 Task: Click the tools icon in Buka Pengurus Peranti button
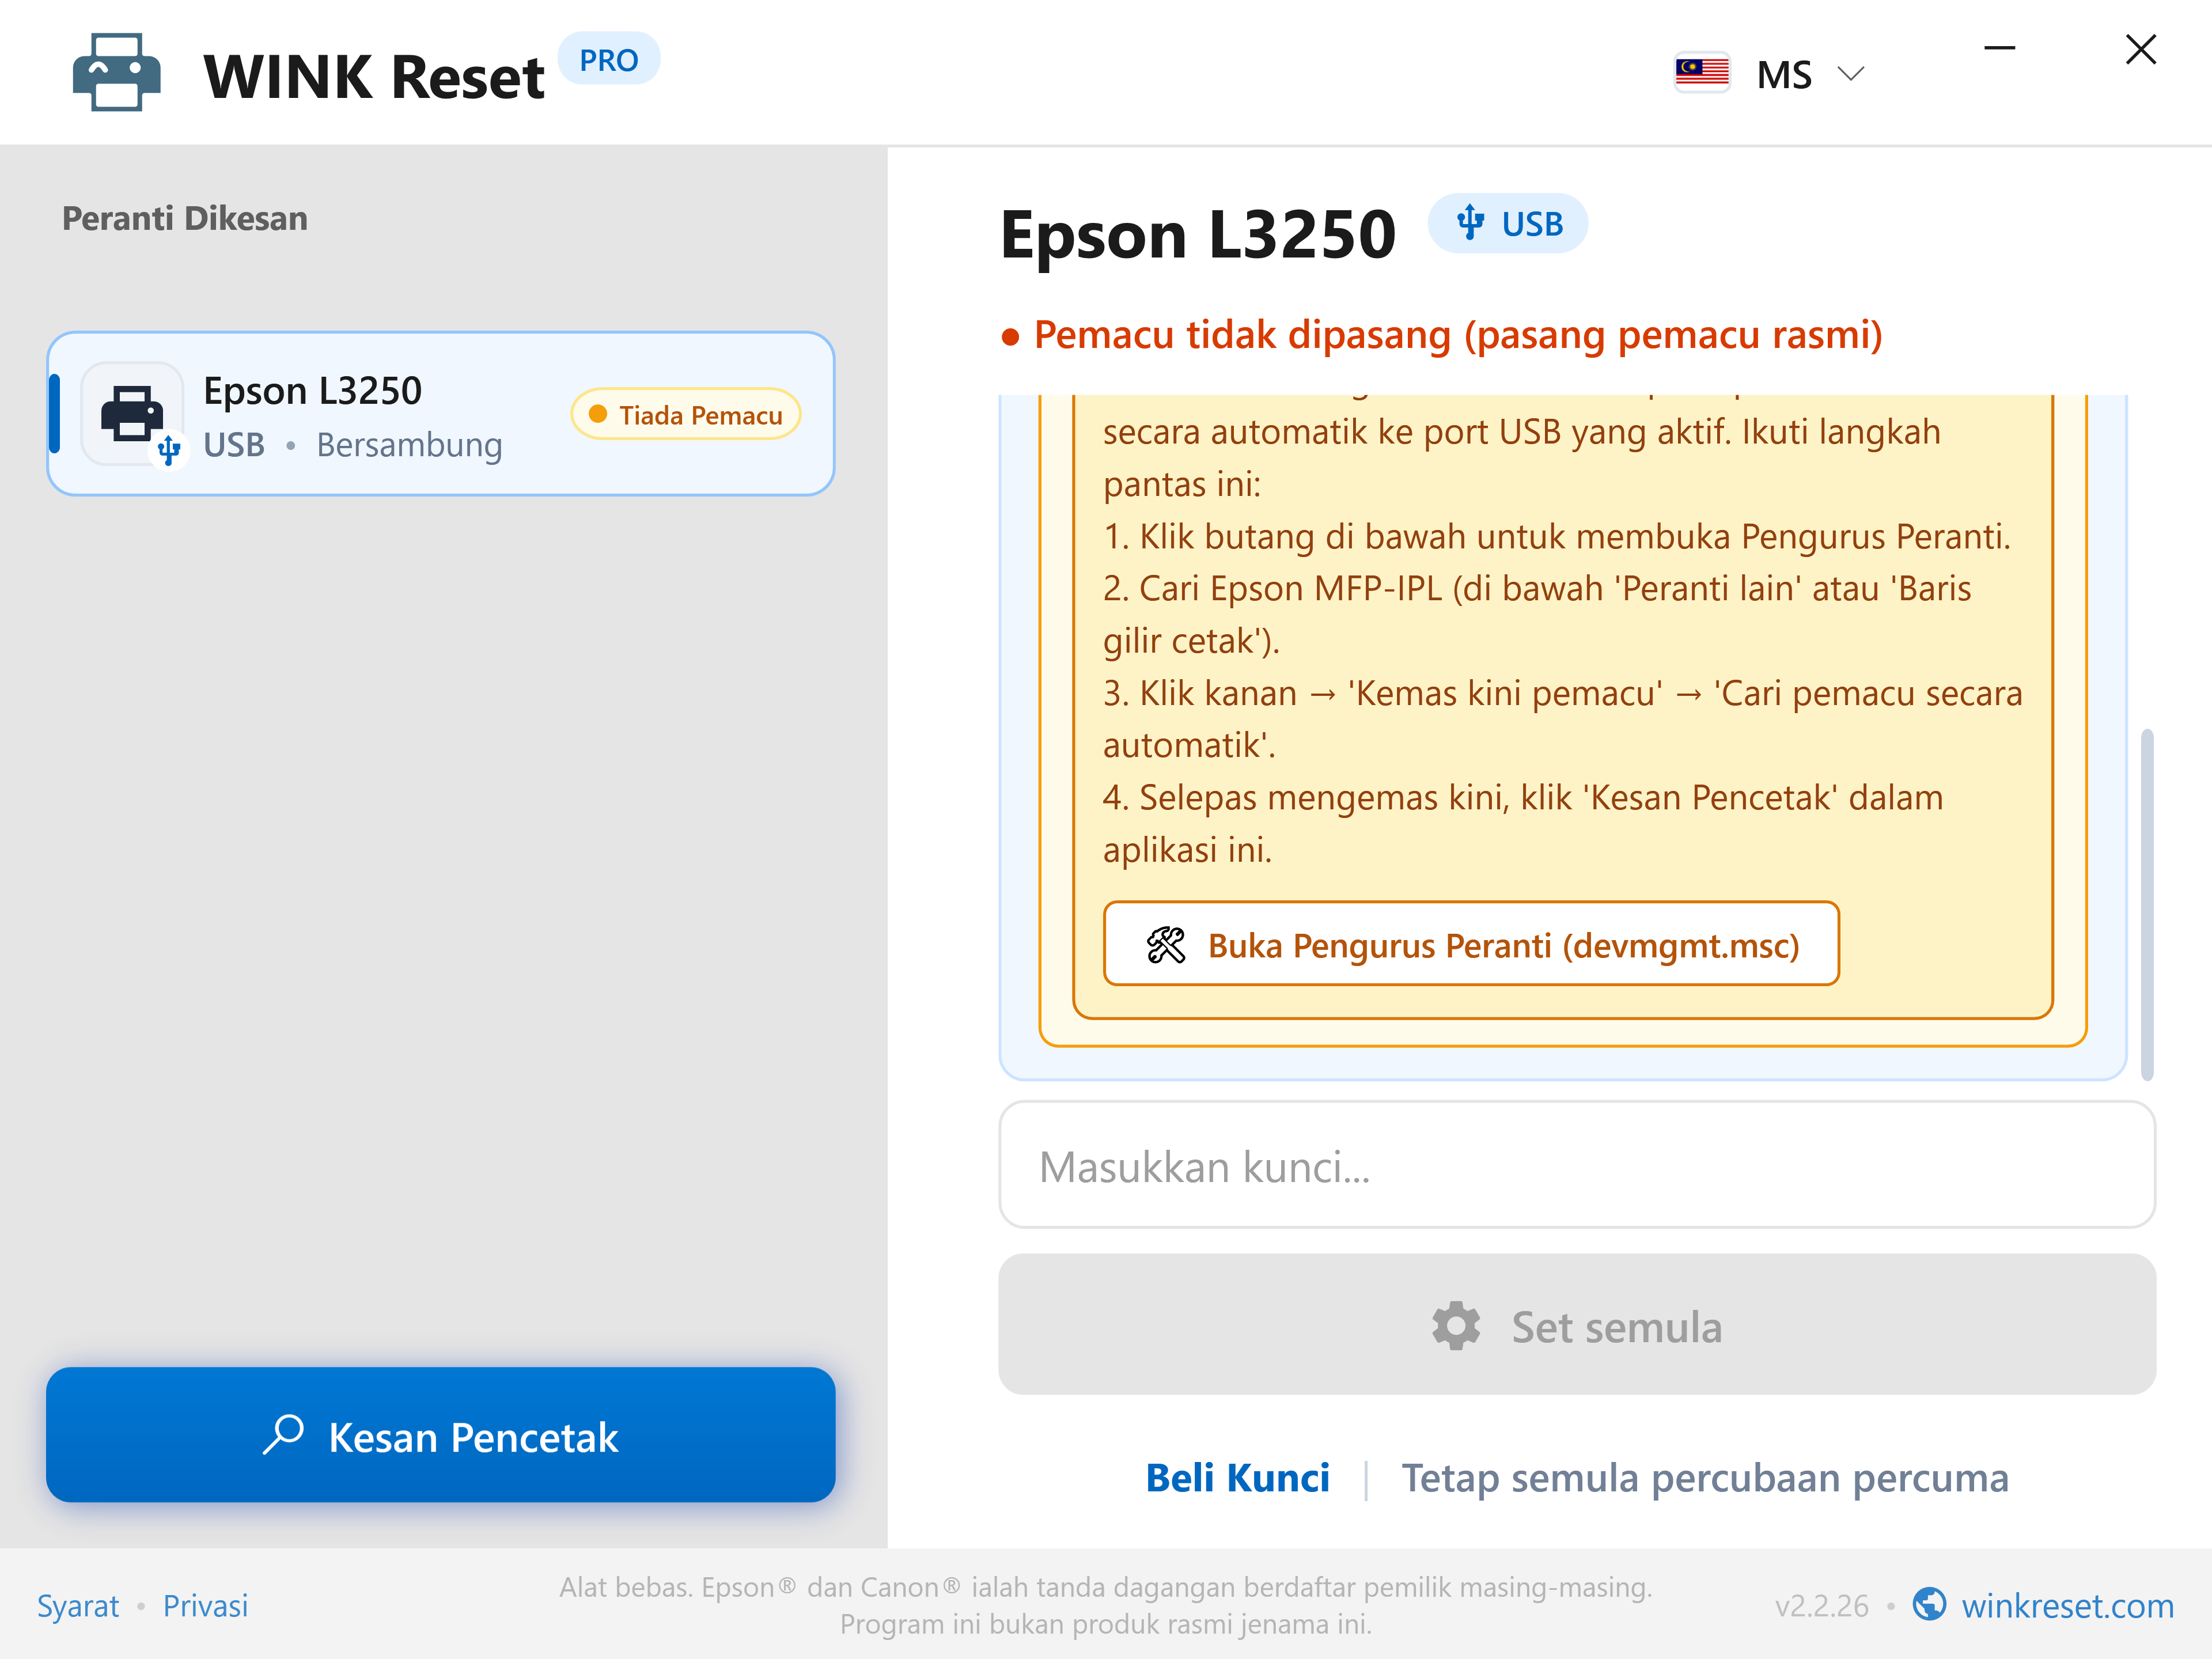click(1166, 944)
